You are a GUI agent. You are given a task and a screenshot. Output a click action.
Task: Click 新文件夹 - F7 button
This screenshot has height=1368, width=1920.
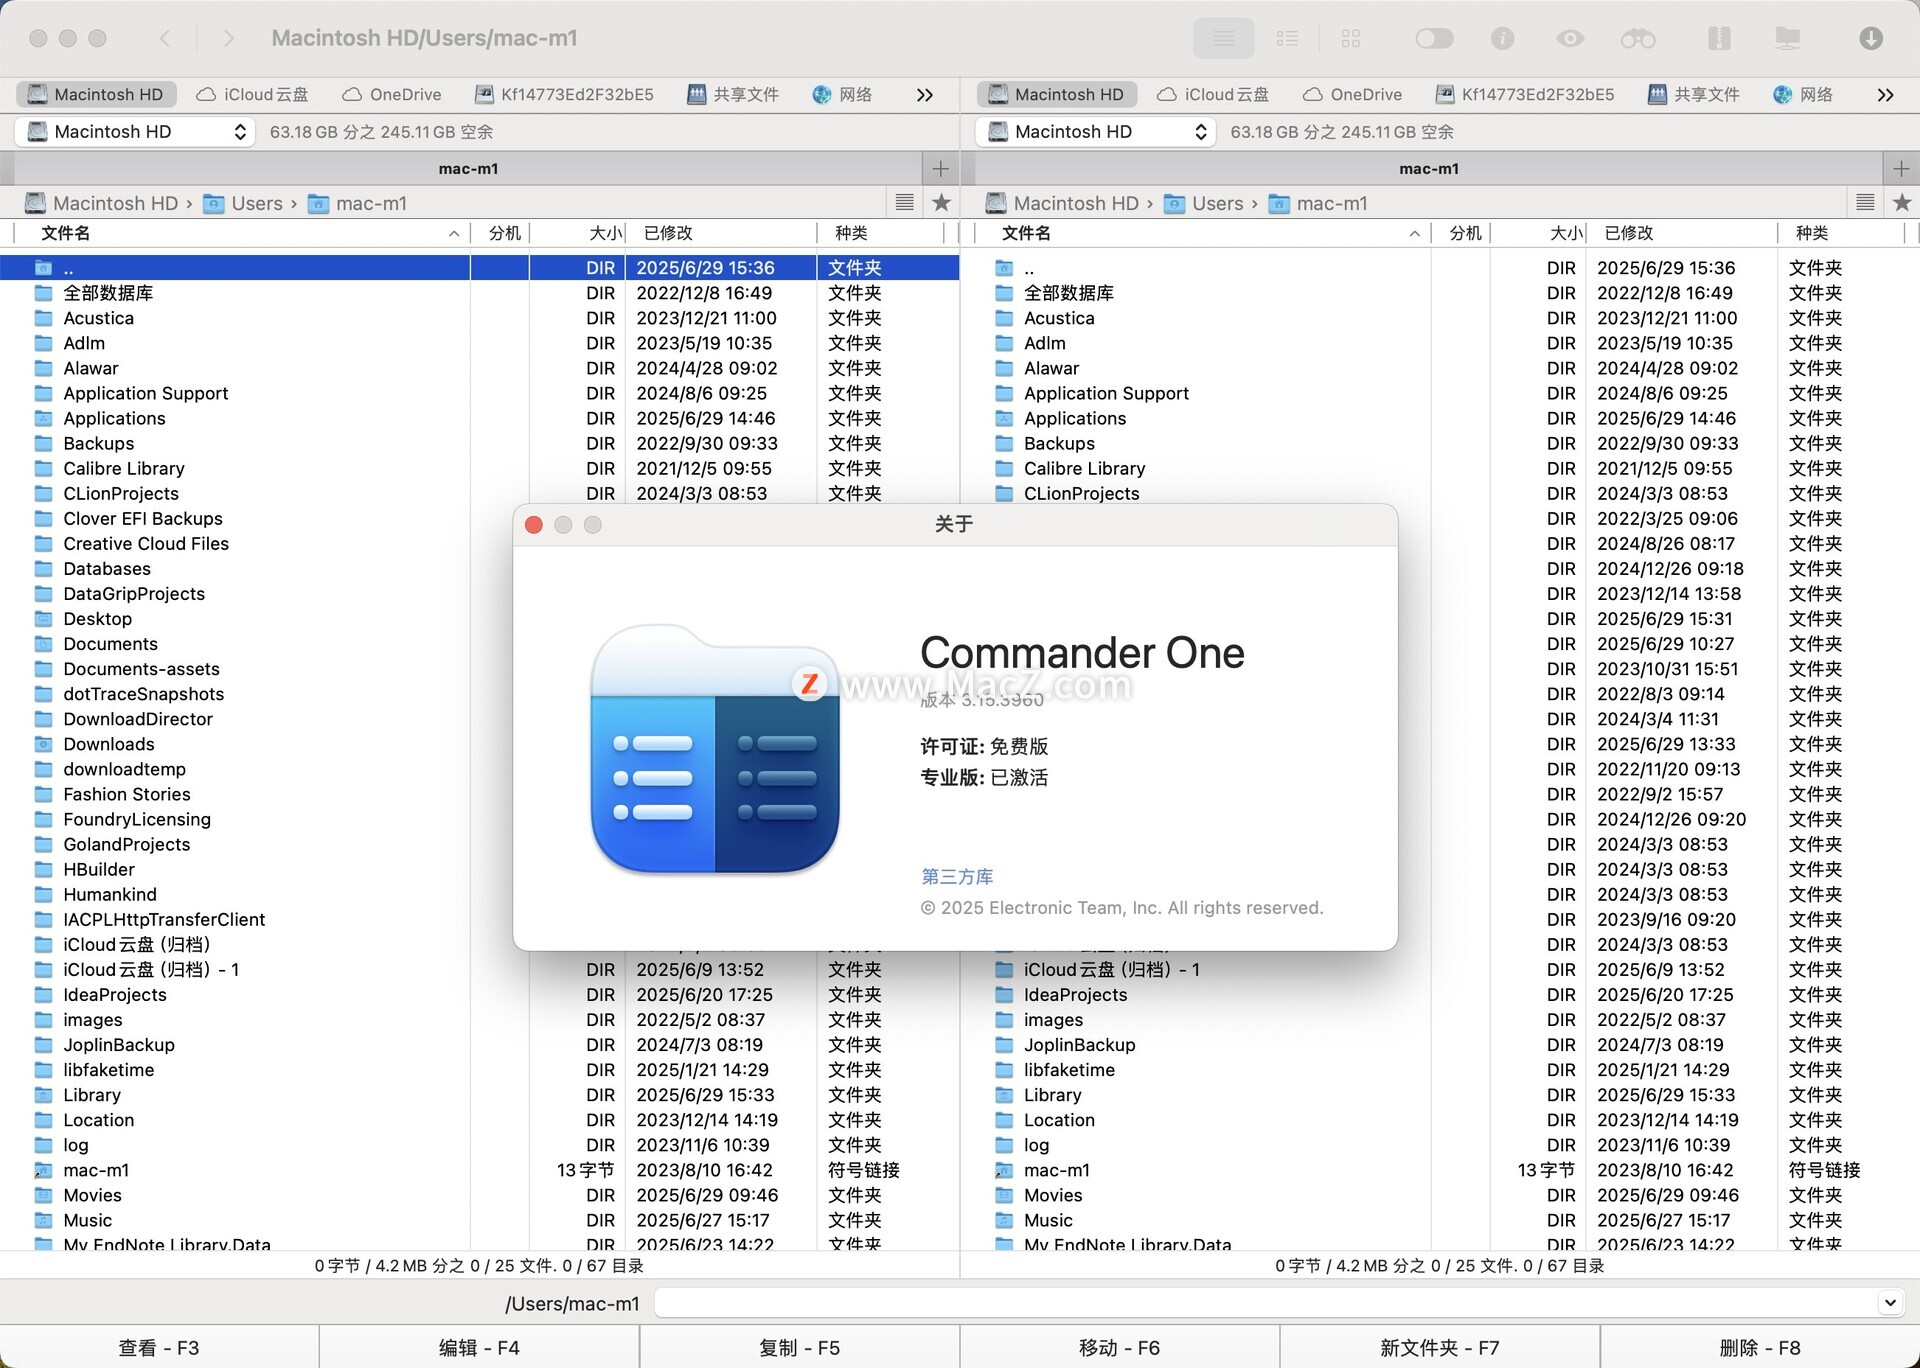pos(1439,1347)
